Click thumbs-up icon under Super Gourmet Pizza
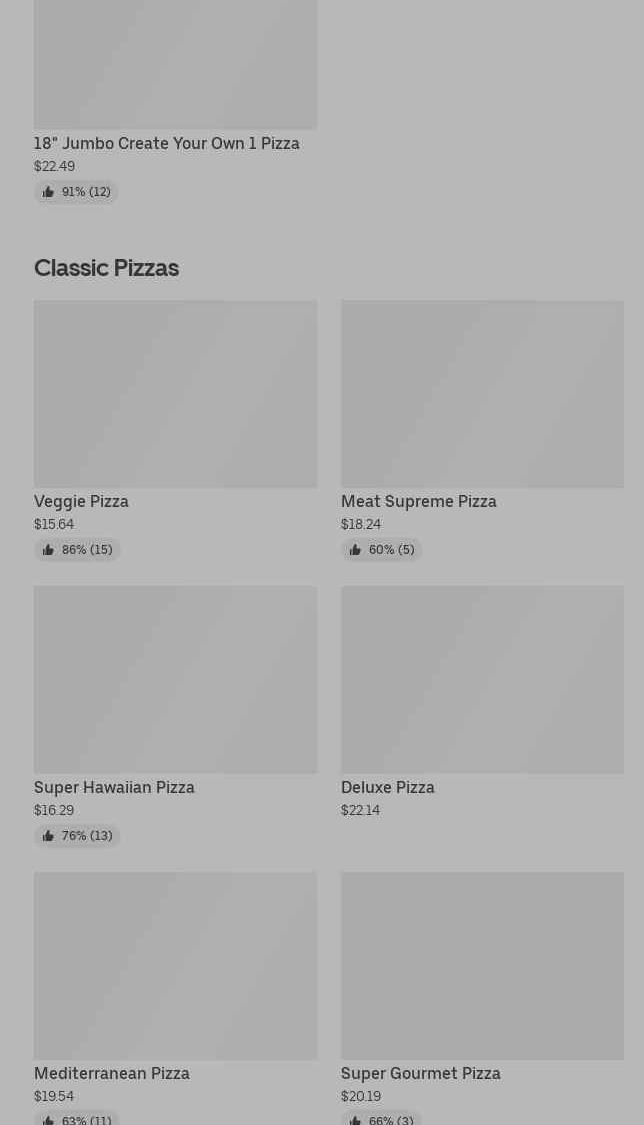 click(x=355, y=1120)
